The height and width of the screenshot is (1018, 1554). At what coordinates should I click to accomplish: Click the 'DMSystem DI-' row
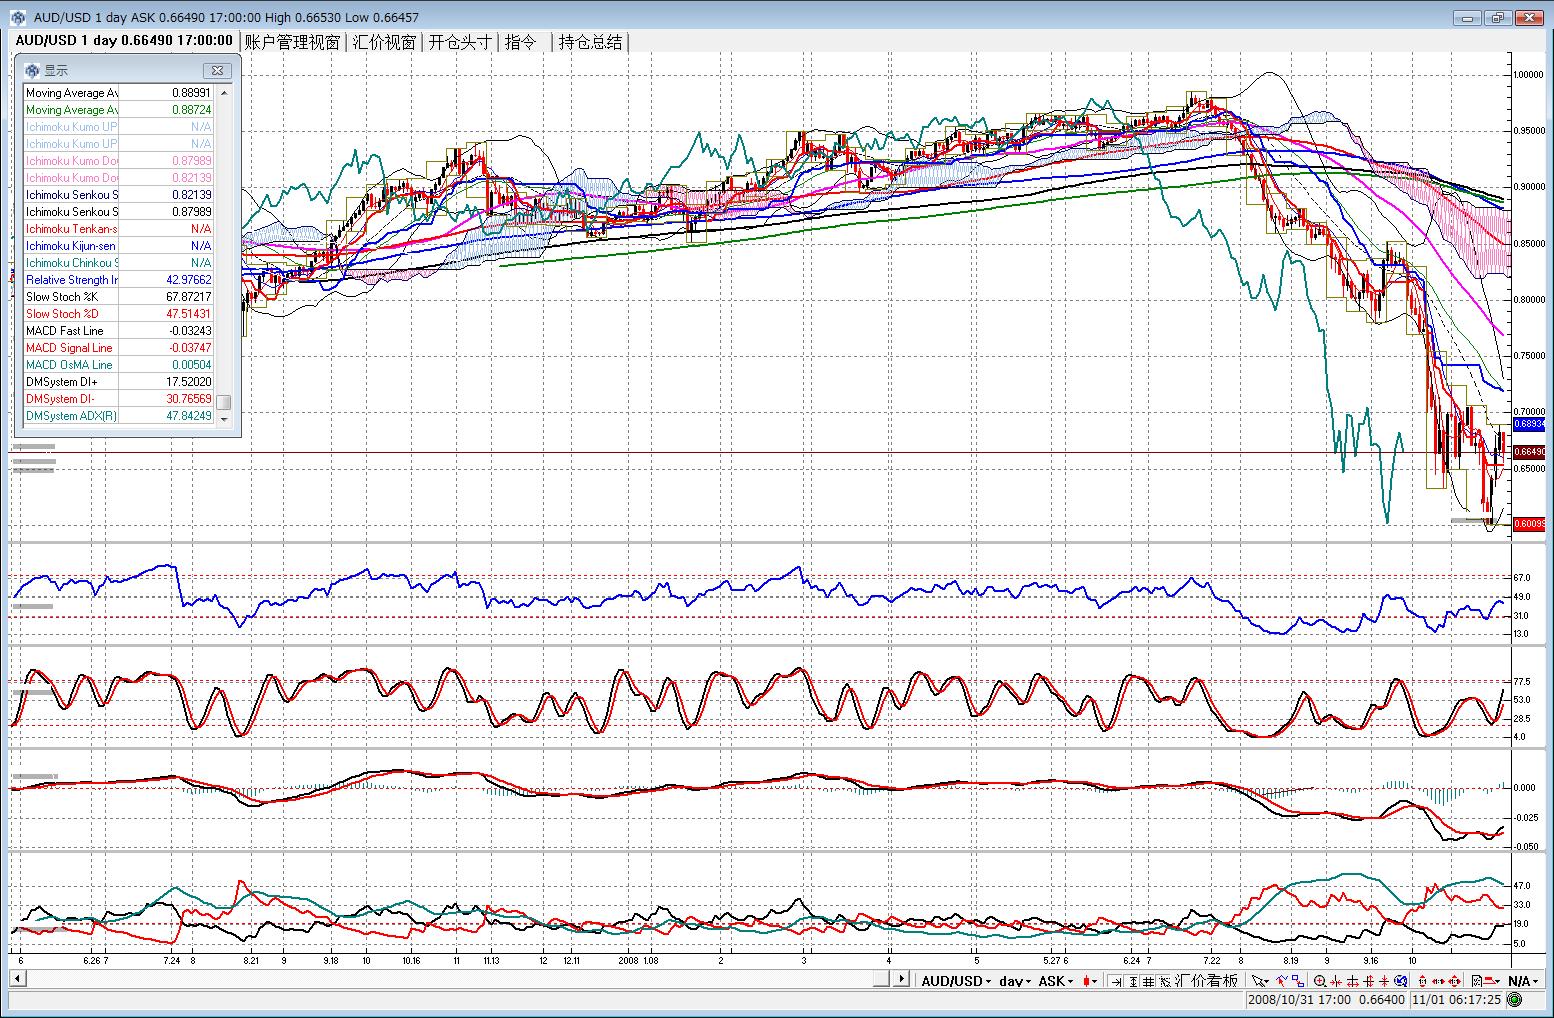(x=120, y=399)
